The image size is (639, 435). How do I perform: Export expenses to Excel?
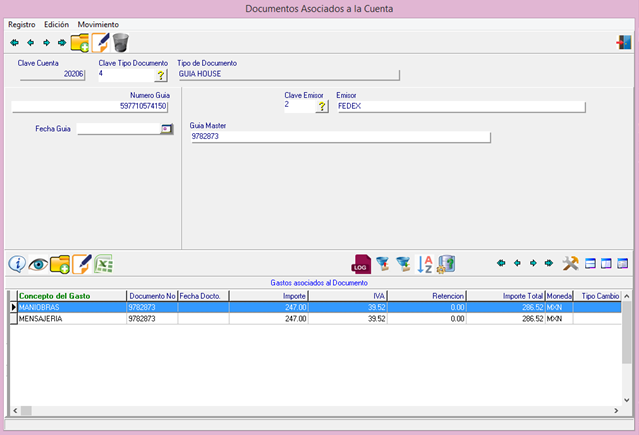tap(104, 264)
